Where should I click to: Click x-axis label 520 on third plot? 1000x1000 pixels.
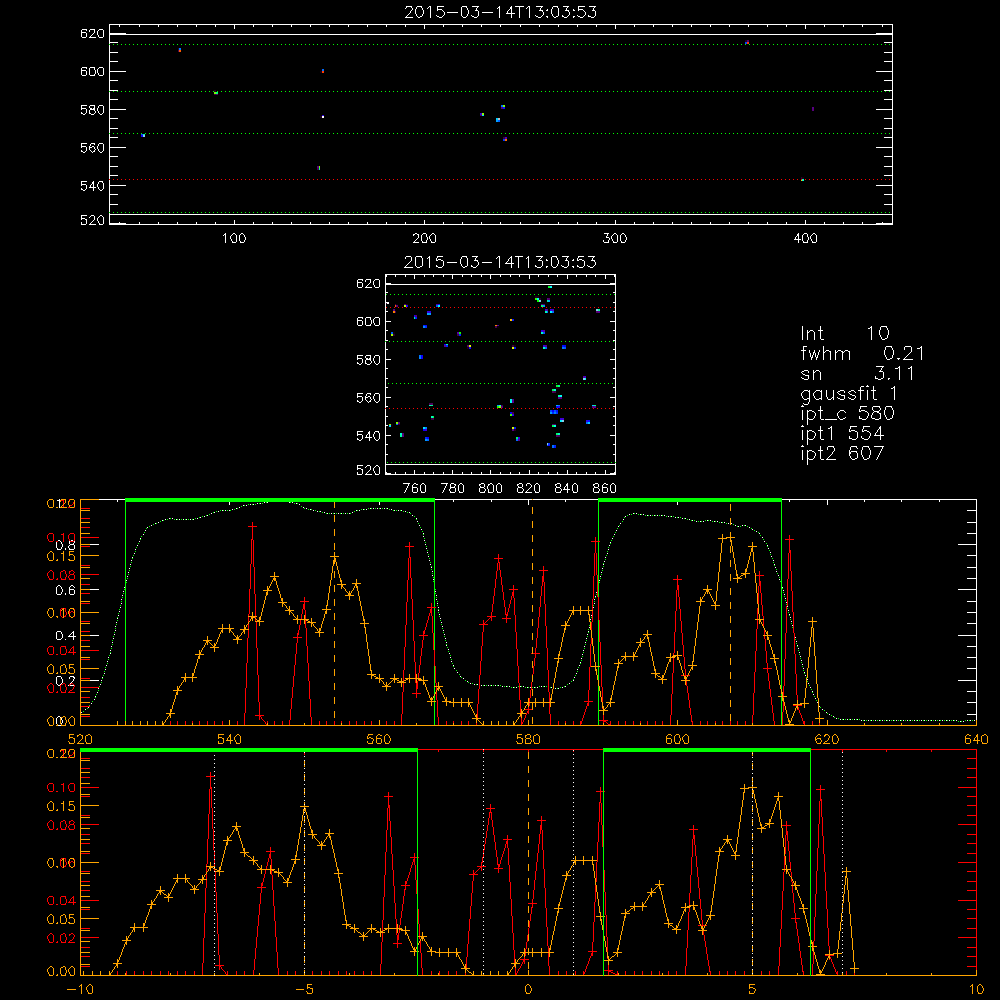click(80, 739)
